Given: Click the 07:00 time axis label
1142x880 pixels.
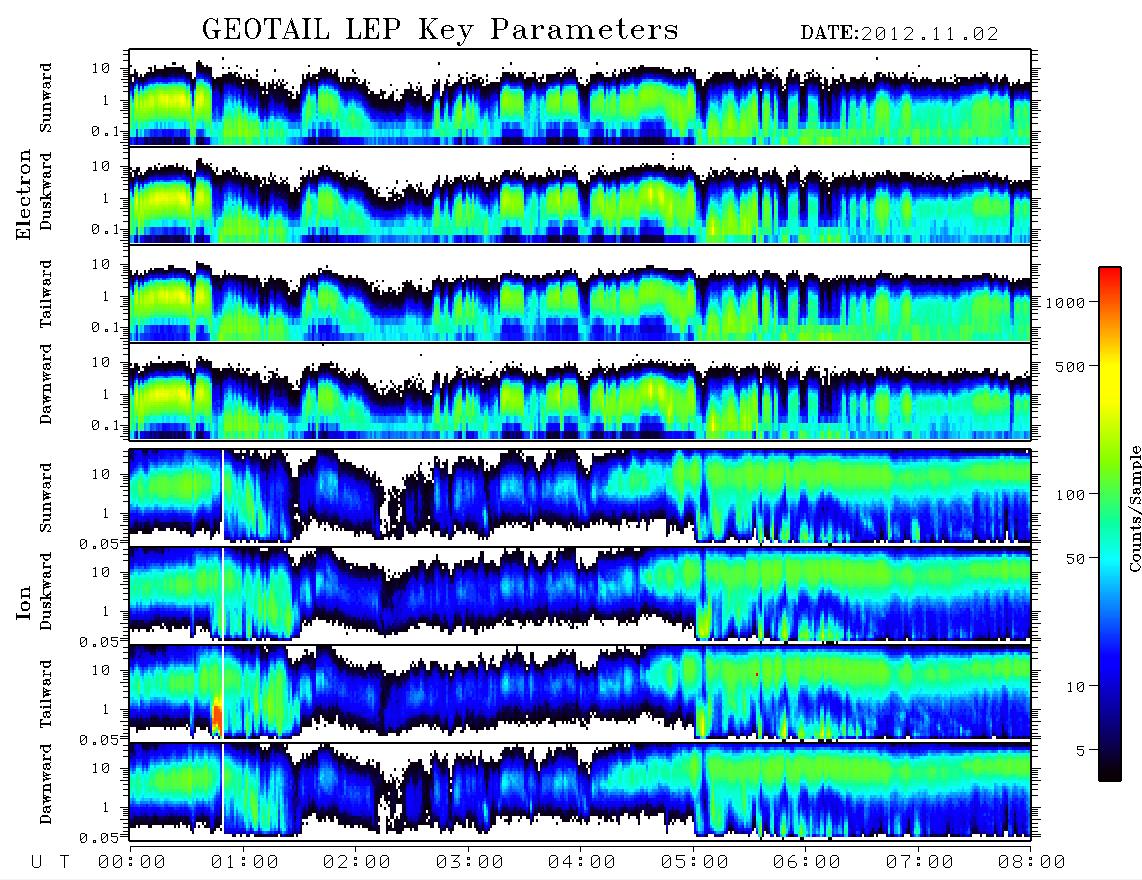Looking at the screenshot, I should (x=920, y=863).
